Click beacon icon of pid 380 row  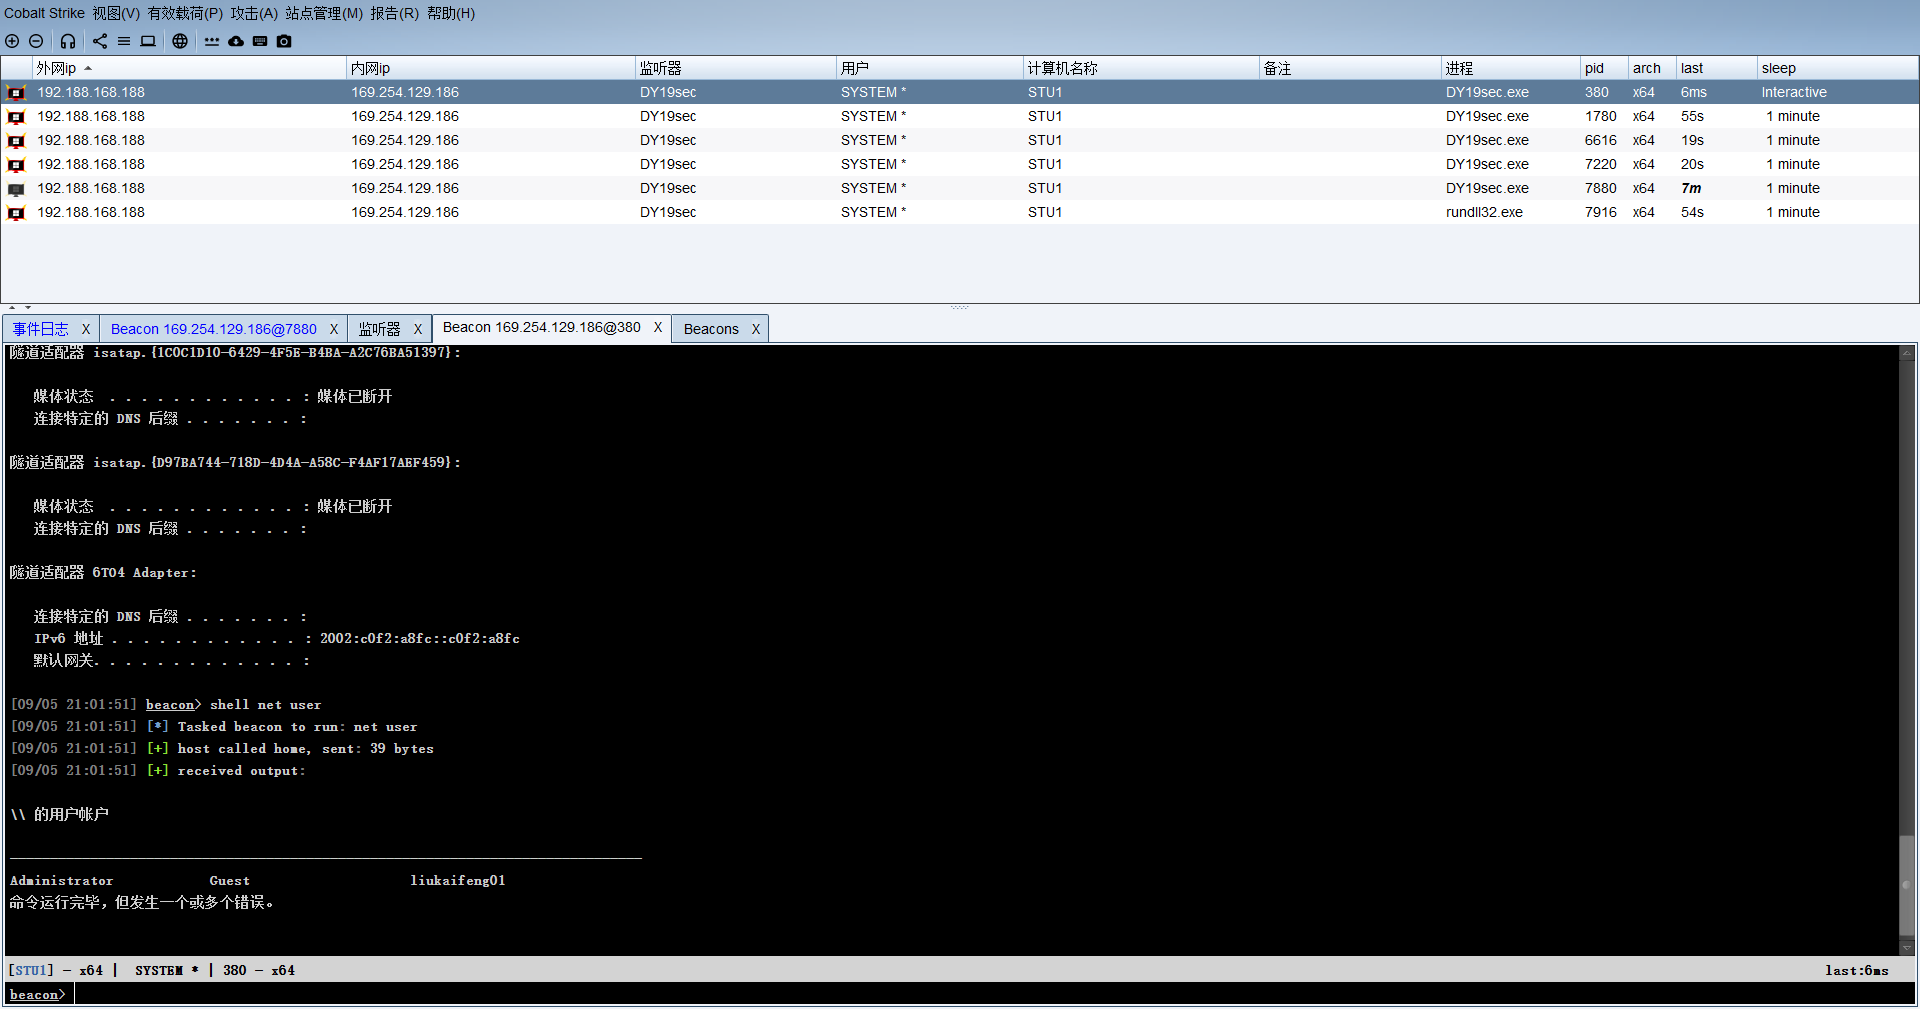(16, 93)
